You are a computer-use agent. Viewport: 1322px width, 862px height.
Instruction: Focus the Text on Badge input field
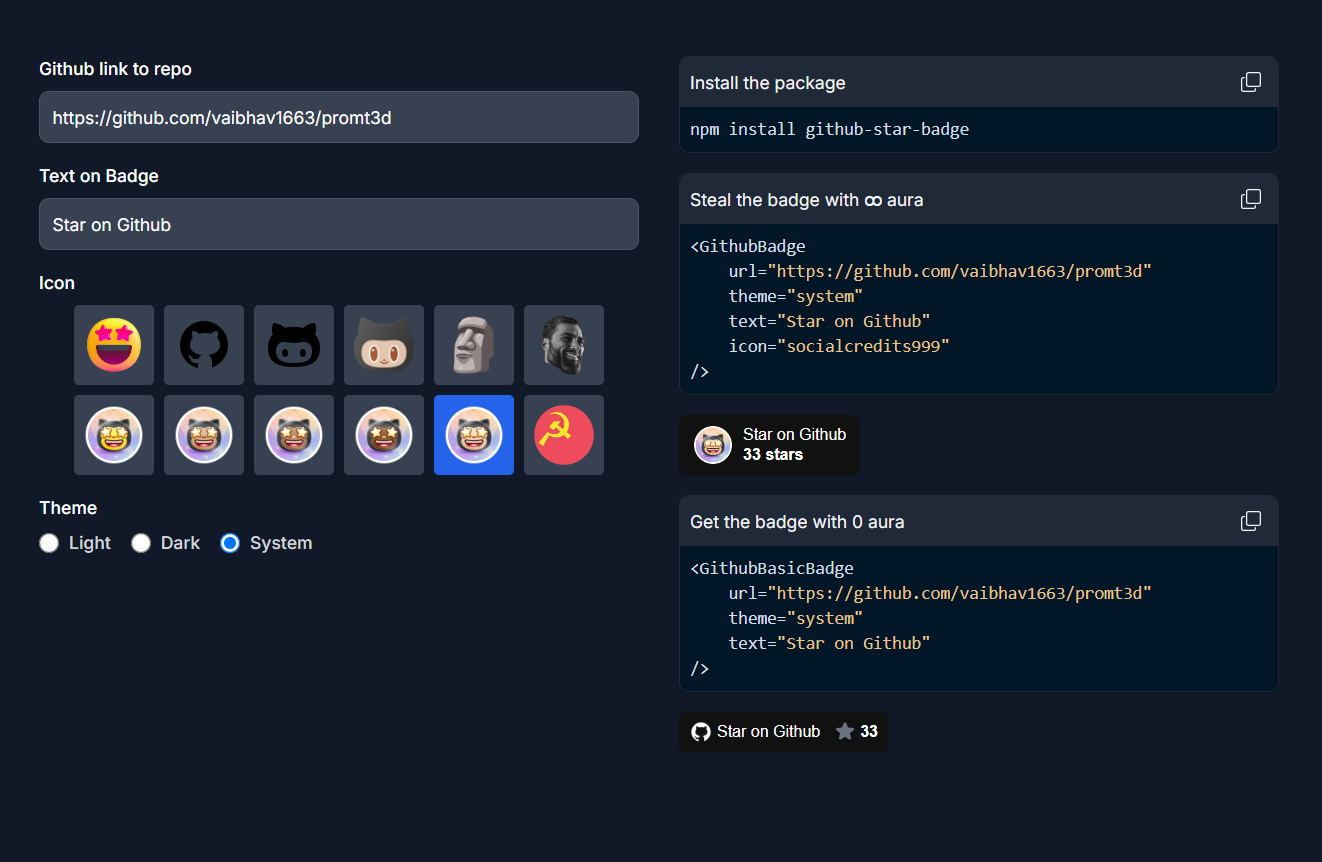[339, 224]
